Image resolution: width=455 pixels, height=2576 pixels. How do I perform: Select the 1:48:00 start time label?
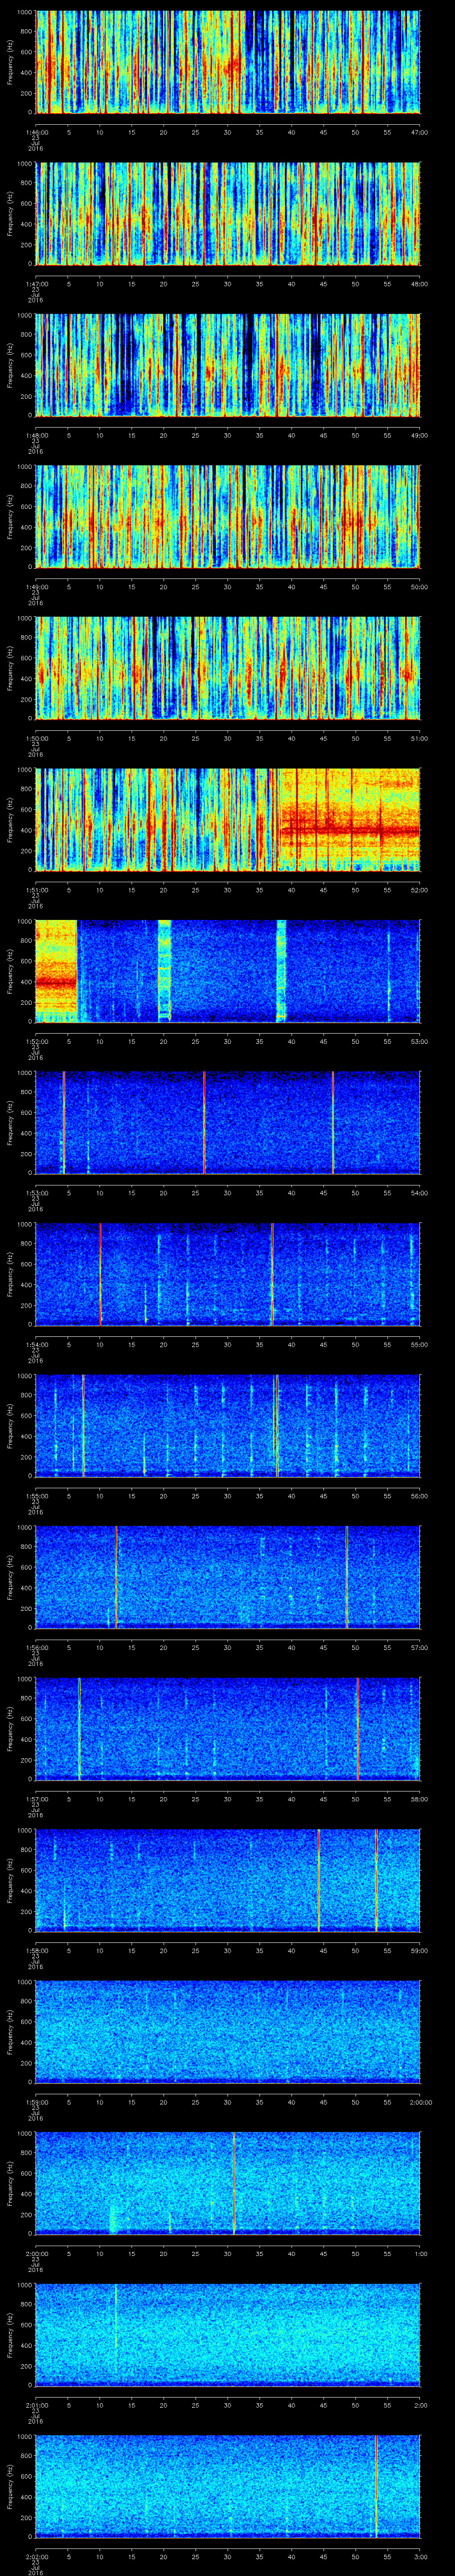pyautogui.click(x=36, y=435)
